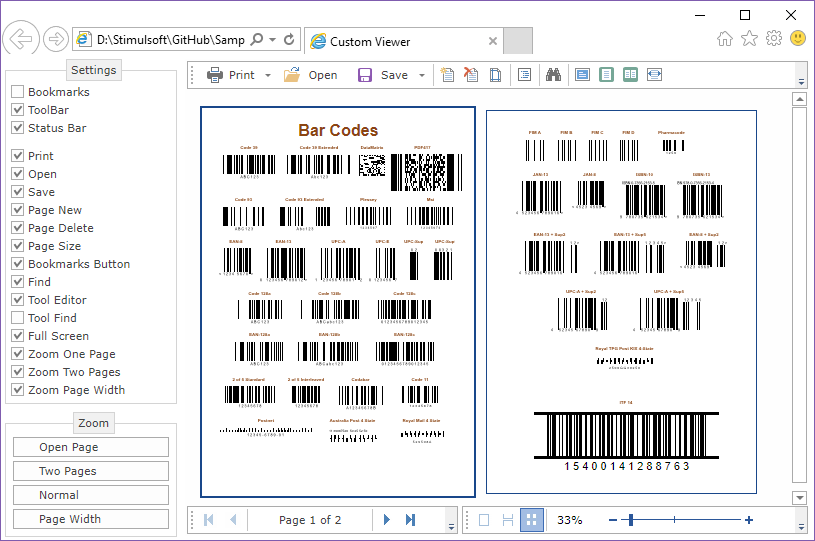Click the Page Width zoom button
Viewport: 815px width, 541px height.
tap(91, 519)
